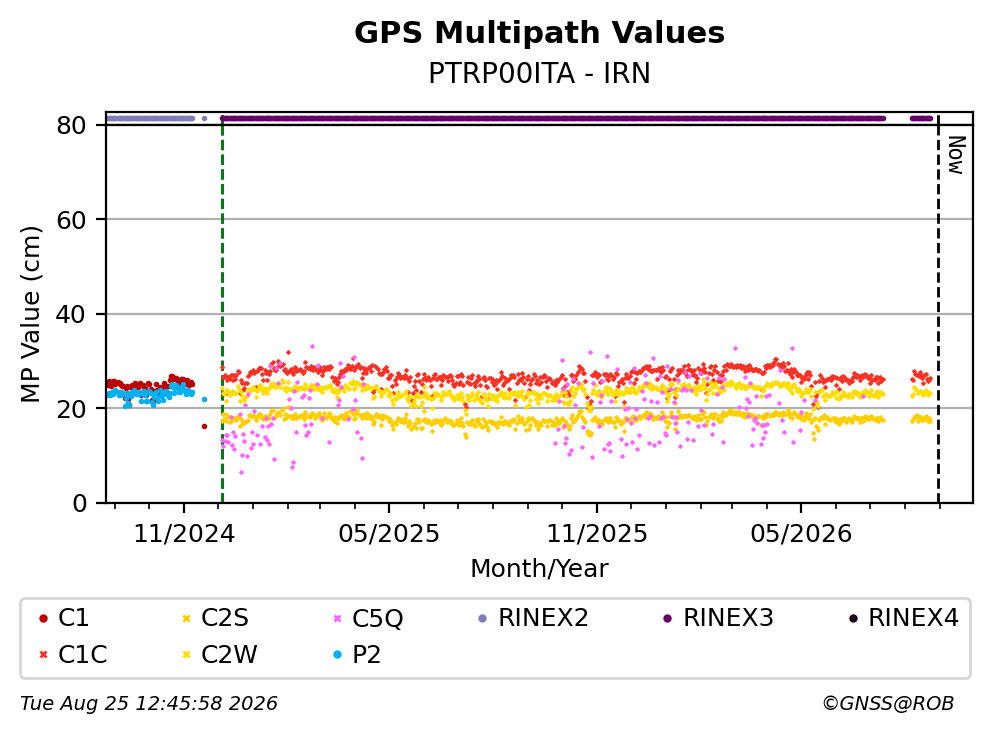993x734 pixels.
Task: Click the 'Now' dashed line label
Action: tap(956, 155)
